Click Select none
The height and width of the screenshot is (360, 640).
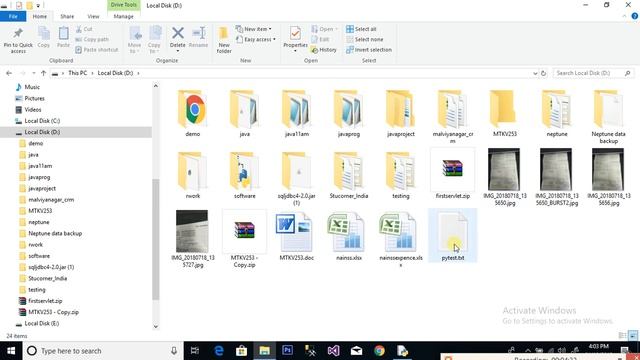[x=364, y=40]
